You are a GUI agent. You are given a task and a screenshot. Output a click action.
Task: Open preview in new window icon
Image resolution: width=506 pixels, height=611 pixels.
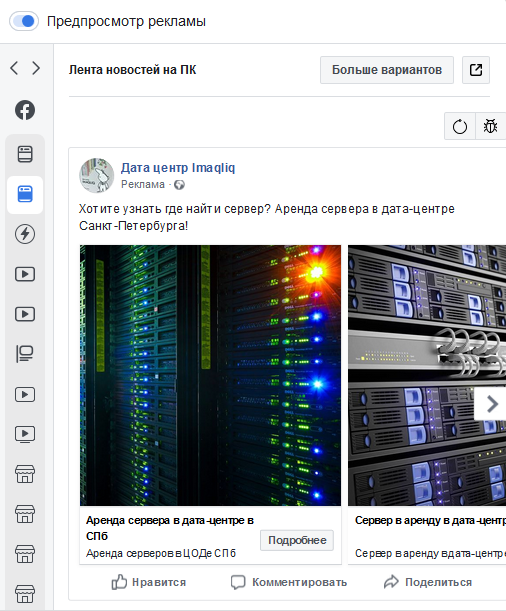(x=476, y=70)
